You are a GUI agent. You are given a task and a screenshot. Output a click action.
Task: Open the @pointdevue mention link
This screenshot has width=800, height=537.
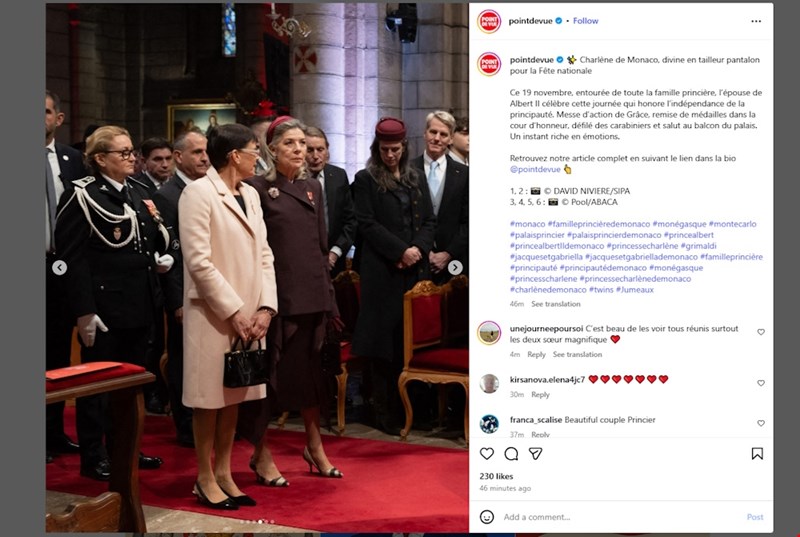[535, 169]
